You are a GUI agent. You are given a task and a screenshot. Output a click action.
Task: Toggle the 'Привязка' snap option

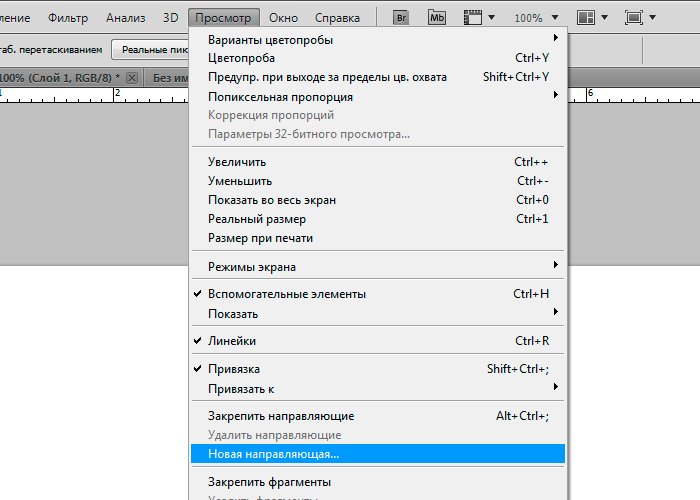point(234,369)
